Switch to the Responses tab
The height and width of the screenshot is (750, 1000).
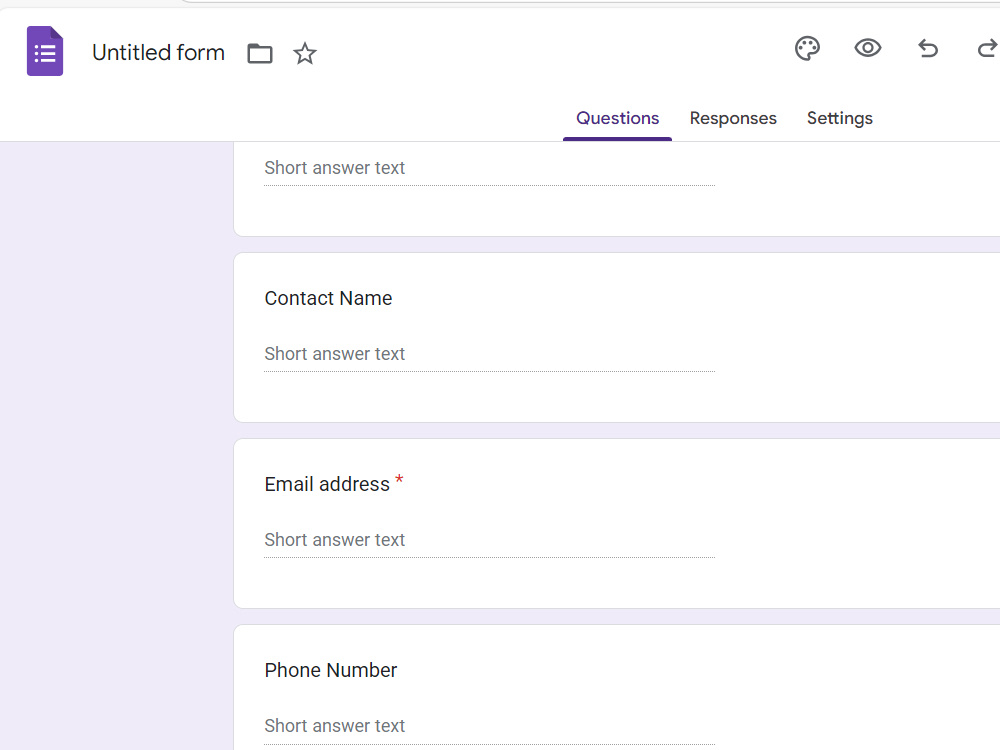point(733,119)
